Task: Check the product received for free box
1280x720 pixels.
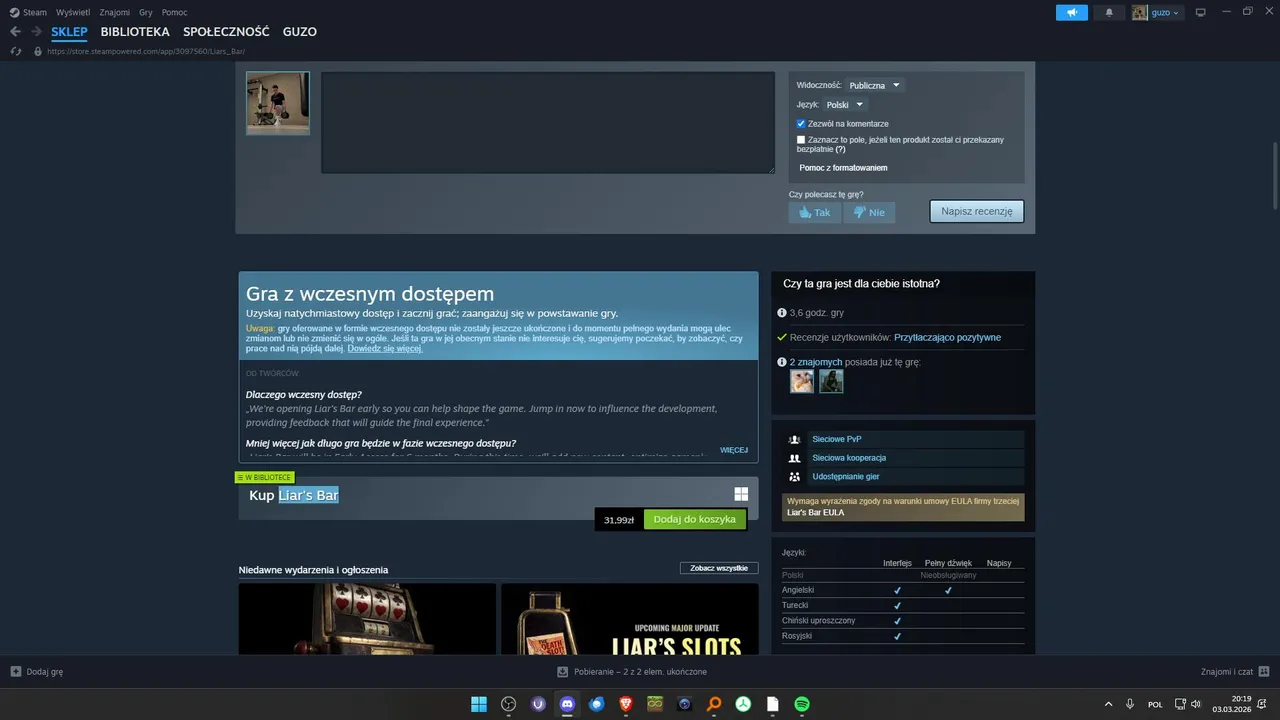Action: click(801, 140)
